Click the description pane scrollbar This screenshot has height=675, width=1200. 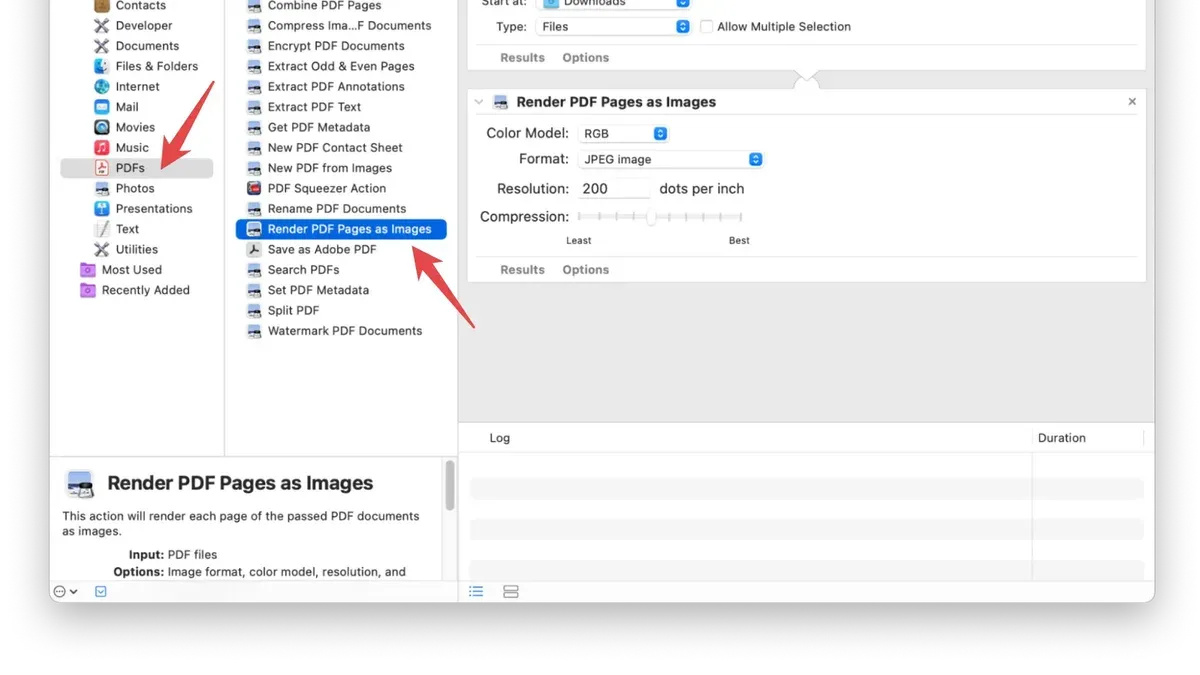(x=450, y=486)
